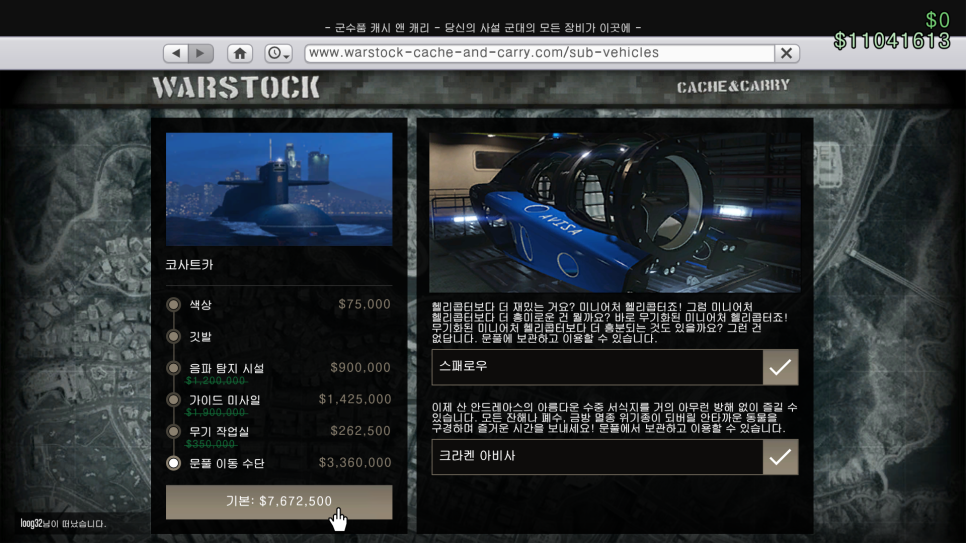966x543 pixels.
Task: Select the 음파 탐지 시설 radio button
Action: pos(174,368)
